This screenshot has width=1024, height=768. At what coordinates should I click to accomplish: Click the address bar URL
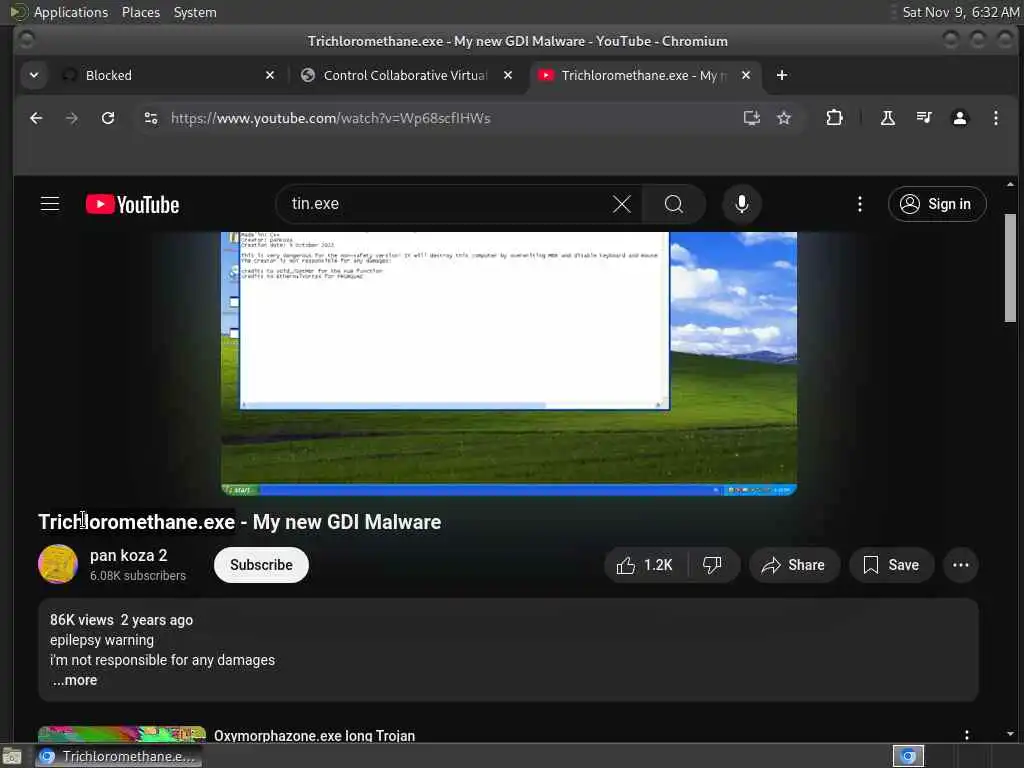tap(330, 118)
